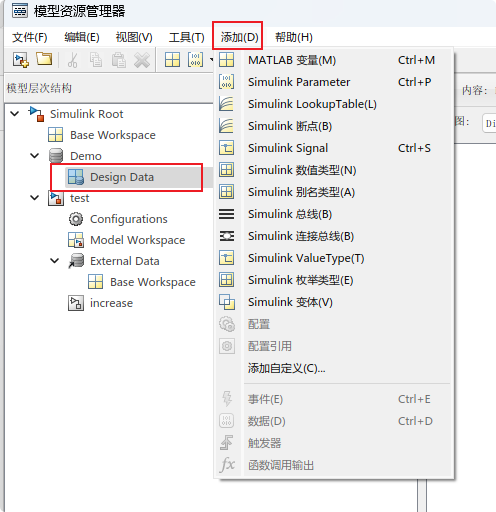
Task: Open the 工具(T) menu
Action: click(186, 37)
